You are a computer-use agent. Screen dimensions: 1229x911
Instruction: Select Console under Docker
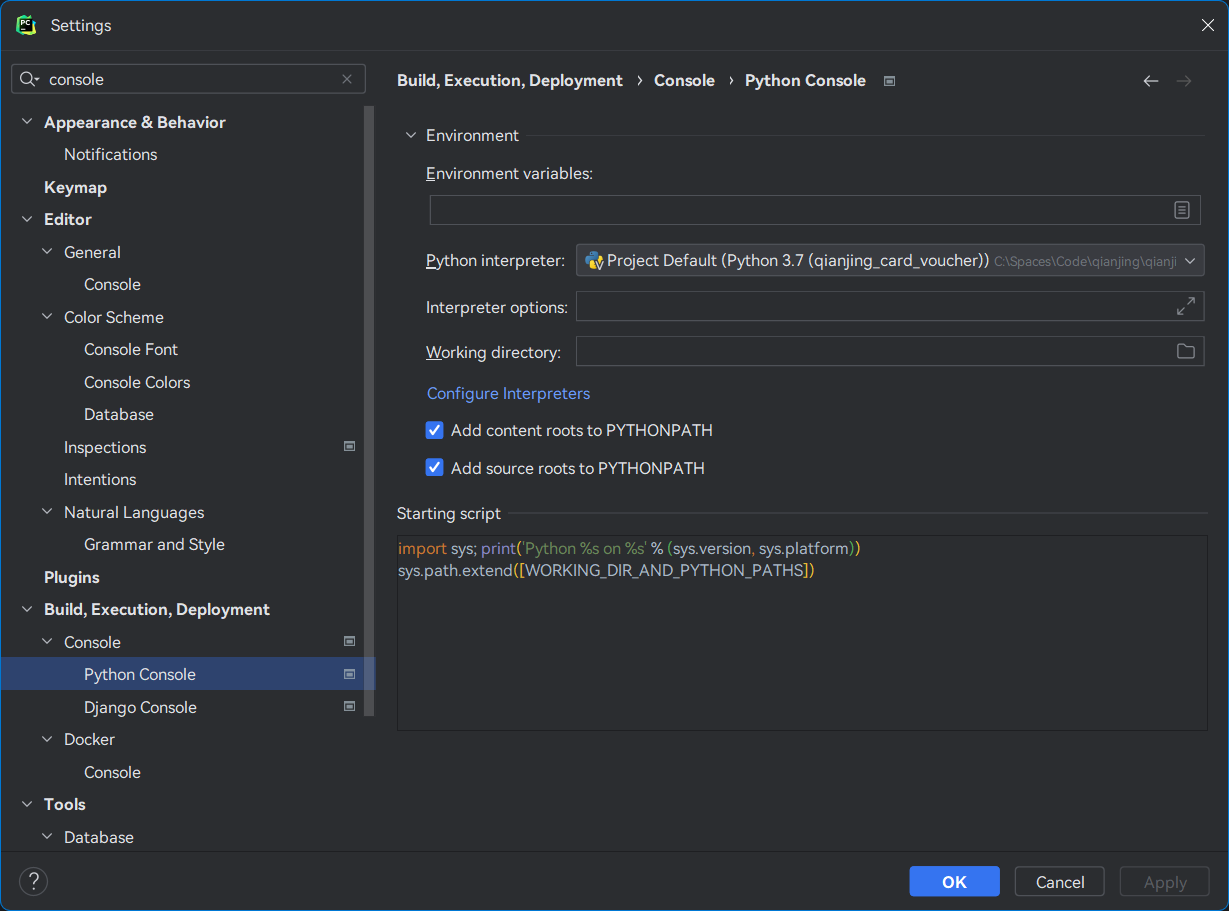112,772
